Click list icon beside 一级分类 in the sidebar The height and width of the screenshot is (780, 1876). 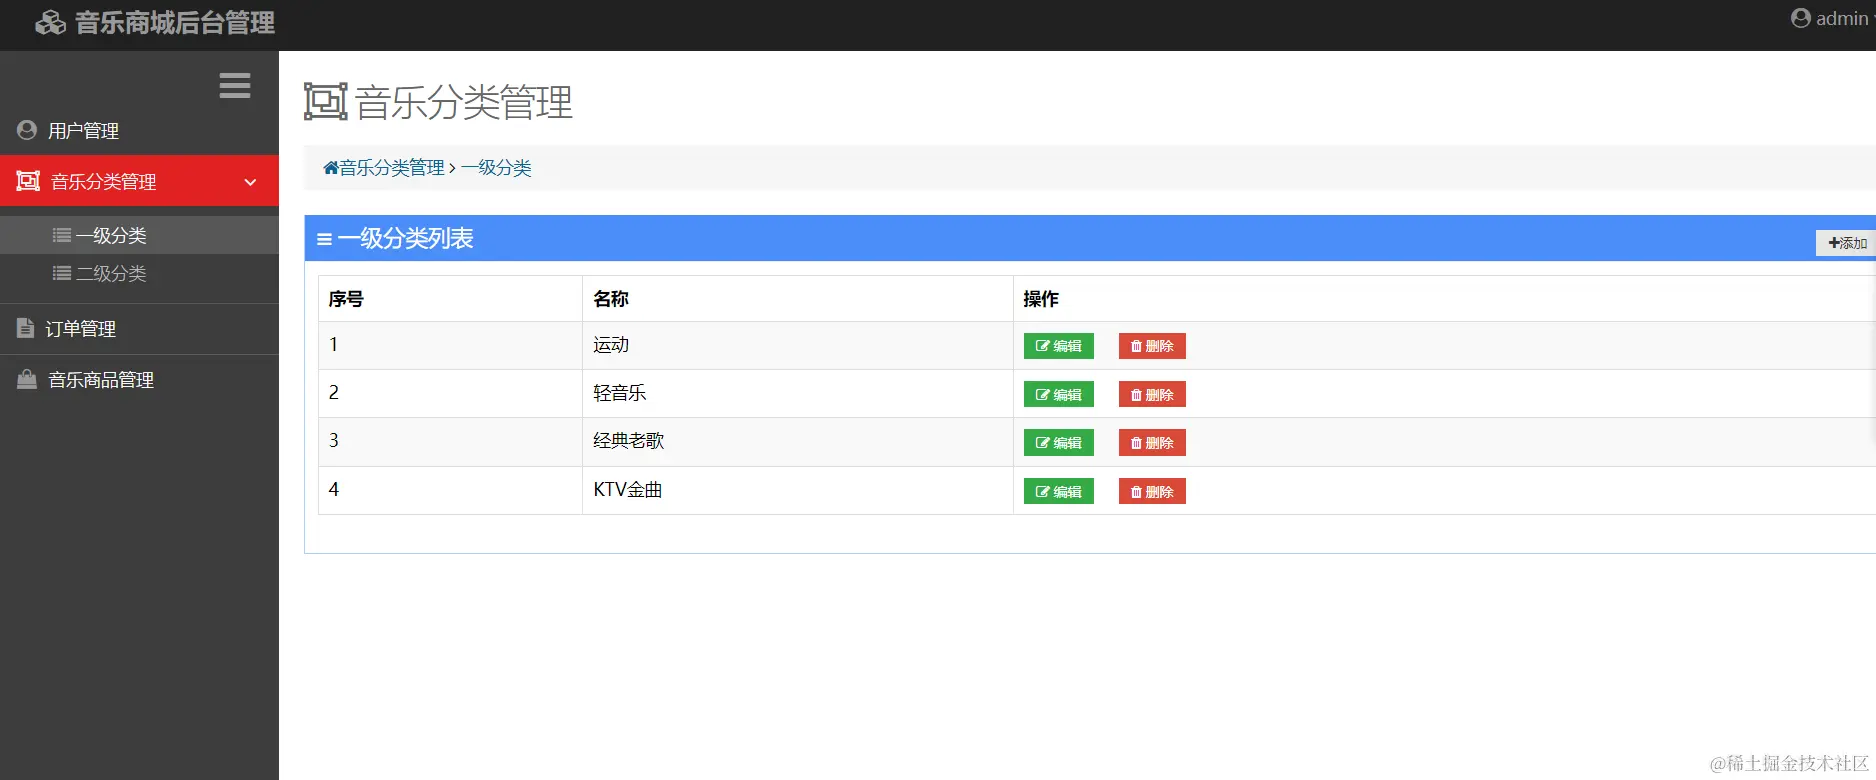click(x=62, y=236)
